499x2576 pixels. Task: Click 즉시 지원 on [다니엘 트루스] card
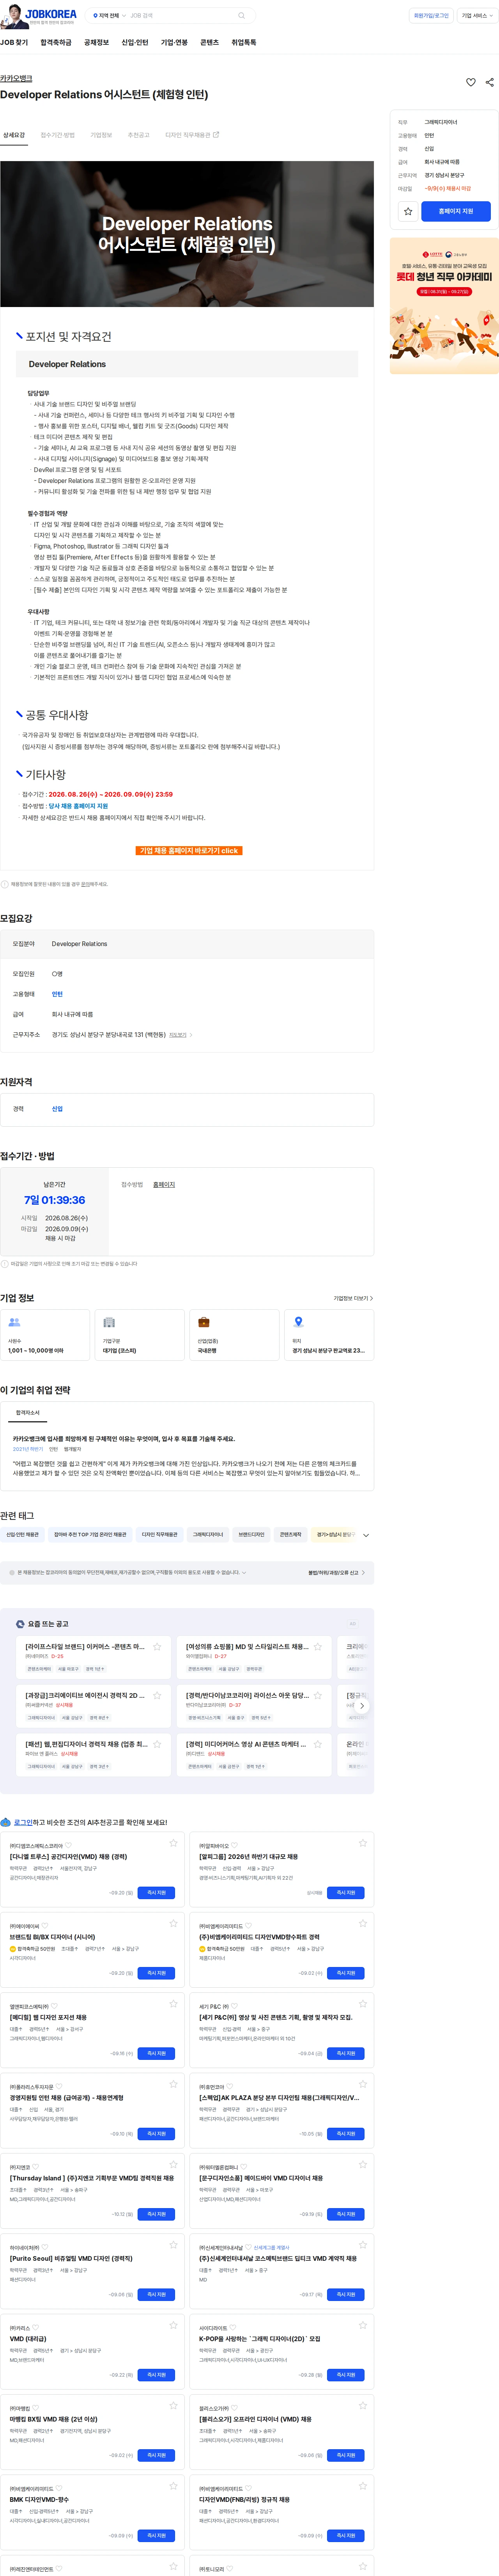pyautogui.click(x=156, y=1892)
